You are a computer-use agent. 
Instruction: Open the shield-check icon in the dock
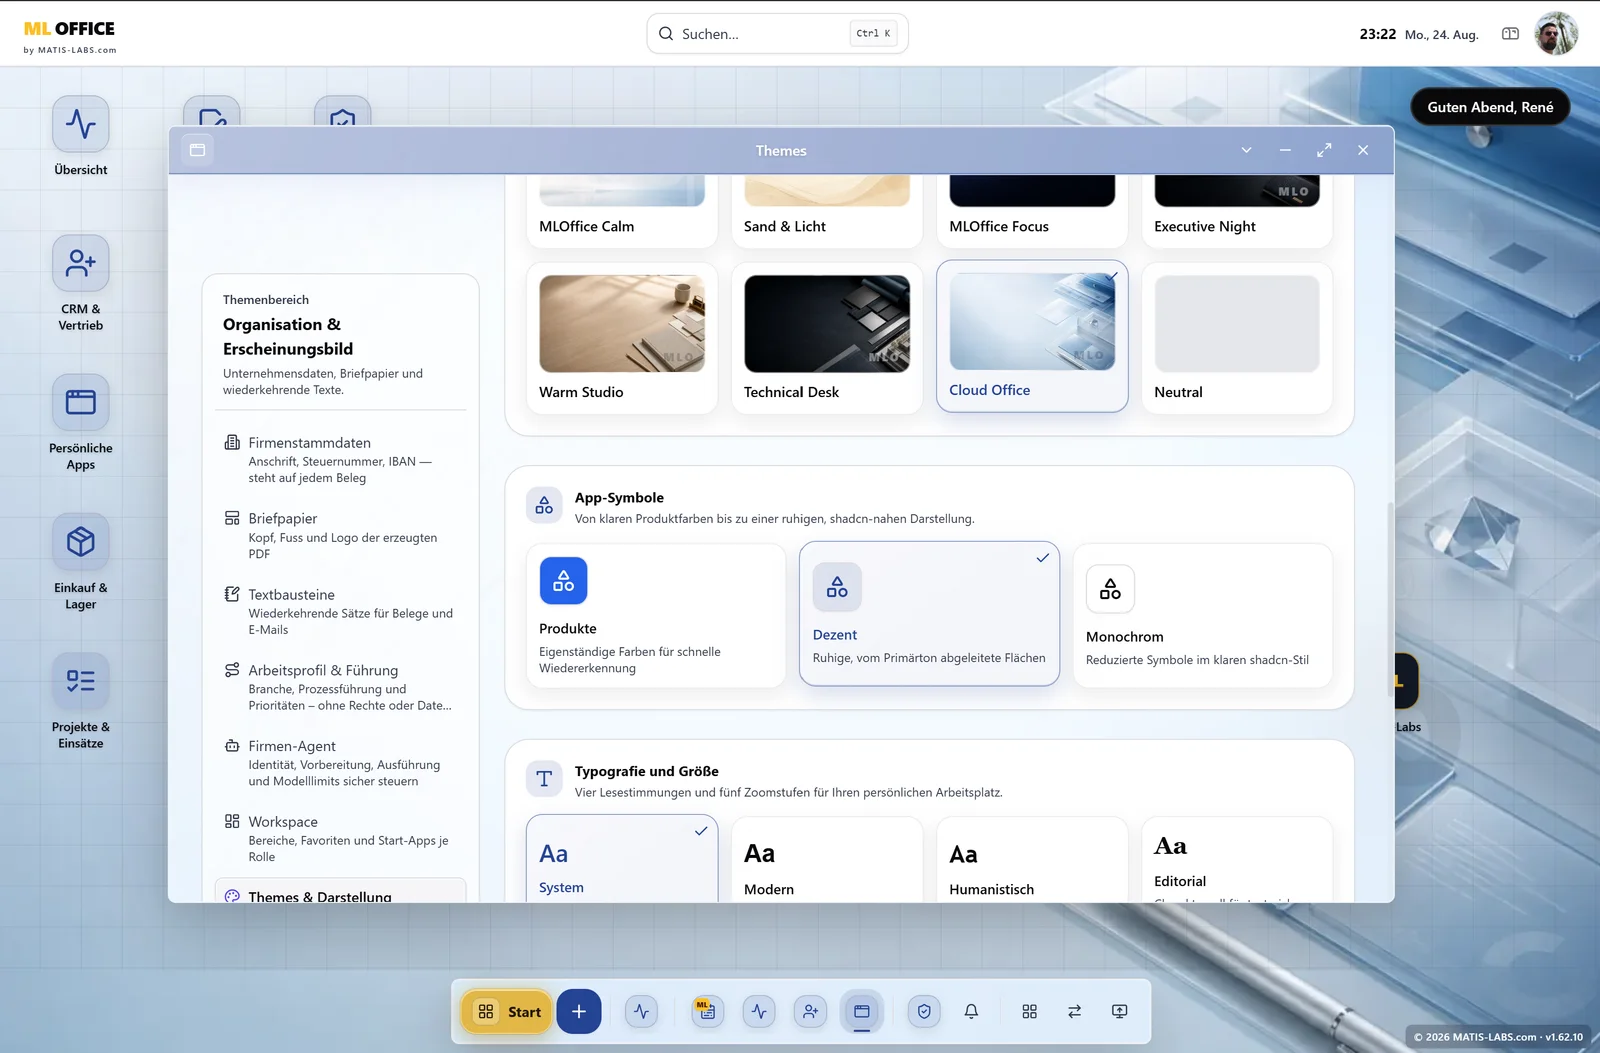924,1011
